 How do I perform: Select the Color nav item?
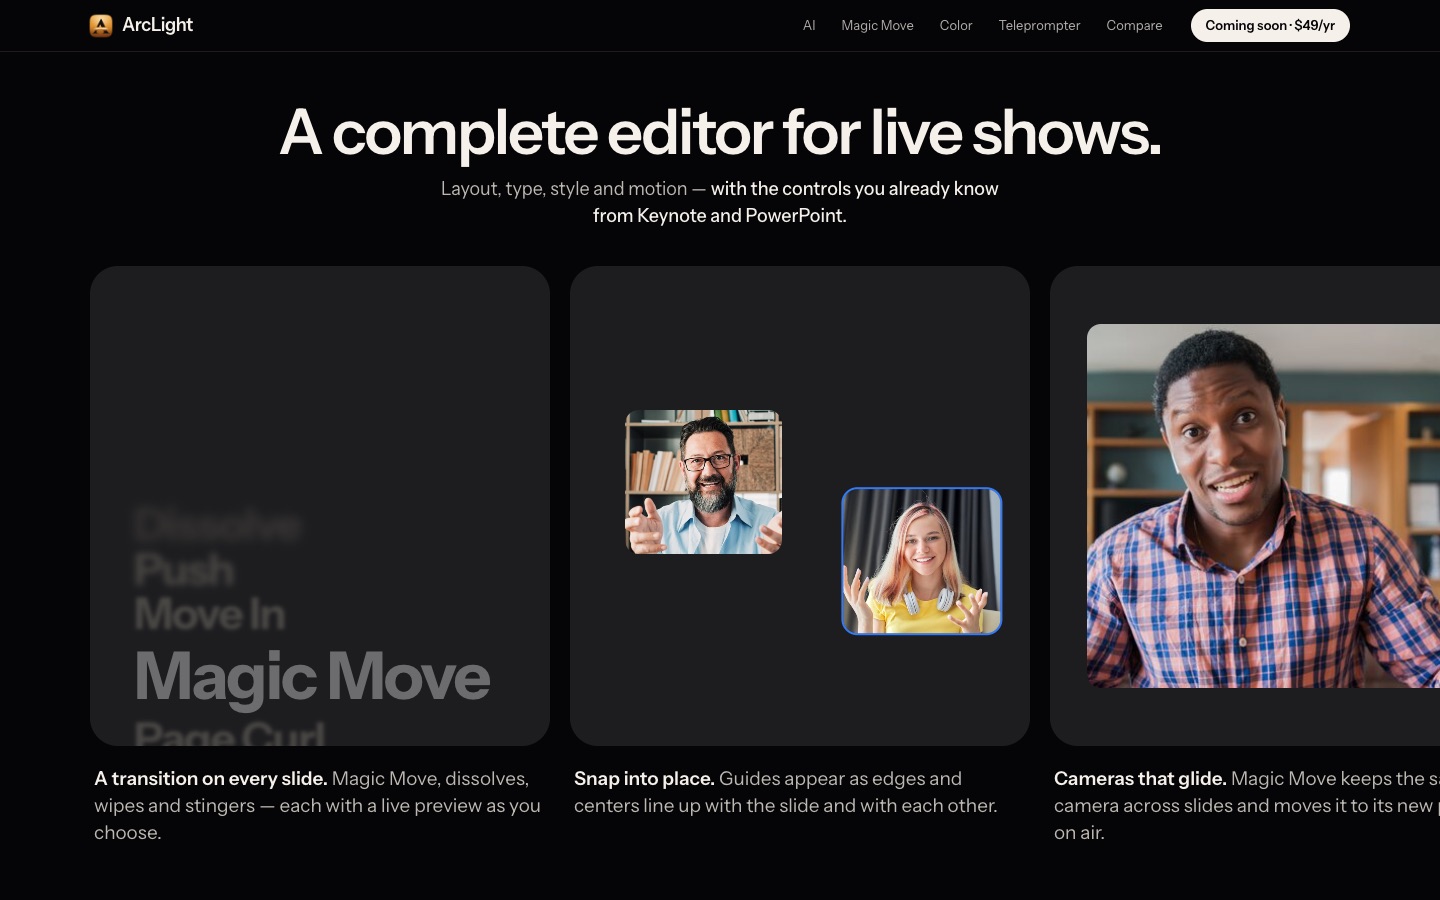(956, 25)
